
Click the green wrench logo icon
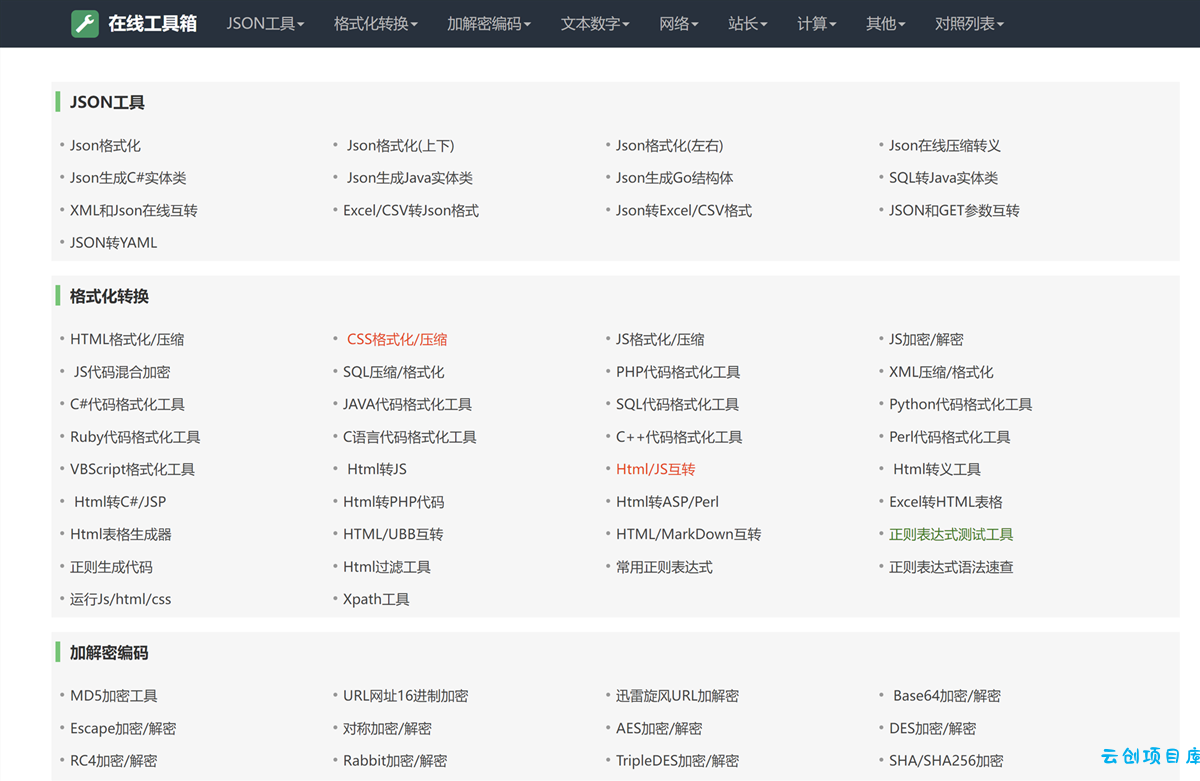pyautogui.click(x=85, y=24)
